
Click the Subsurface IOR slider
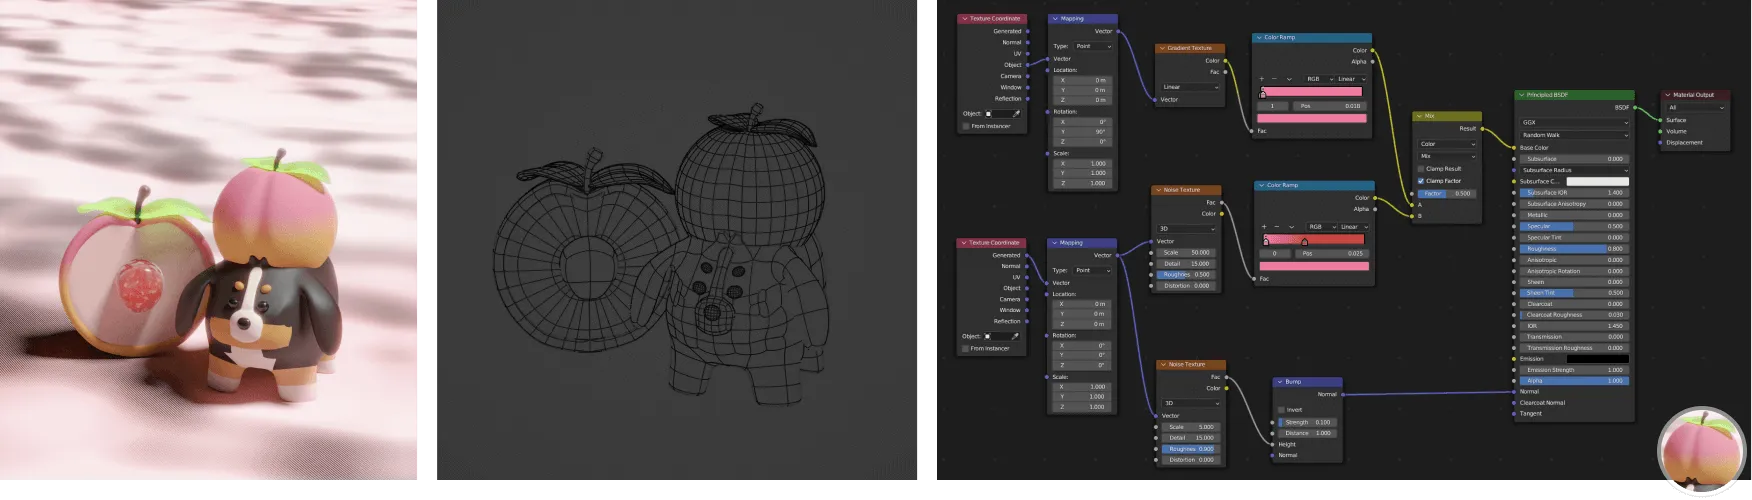(x=1574, y=193)
